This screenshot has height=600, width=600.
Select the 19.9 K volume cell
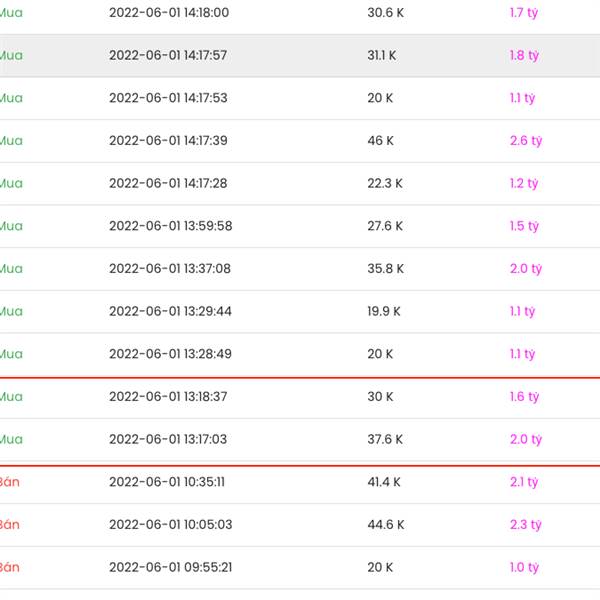coord(383,311)
